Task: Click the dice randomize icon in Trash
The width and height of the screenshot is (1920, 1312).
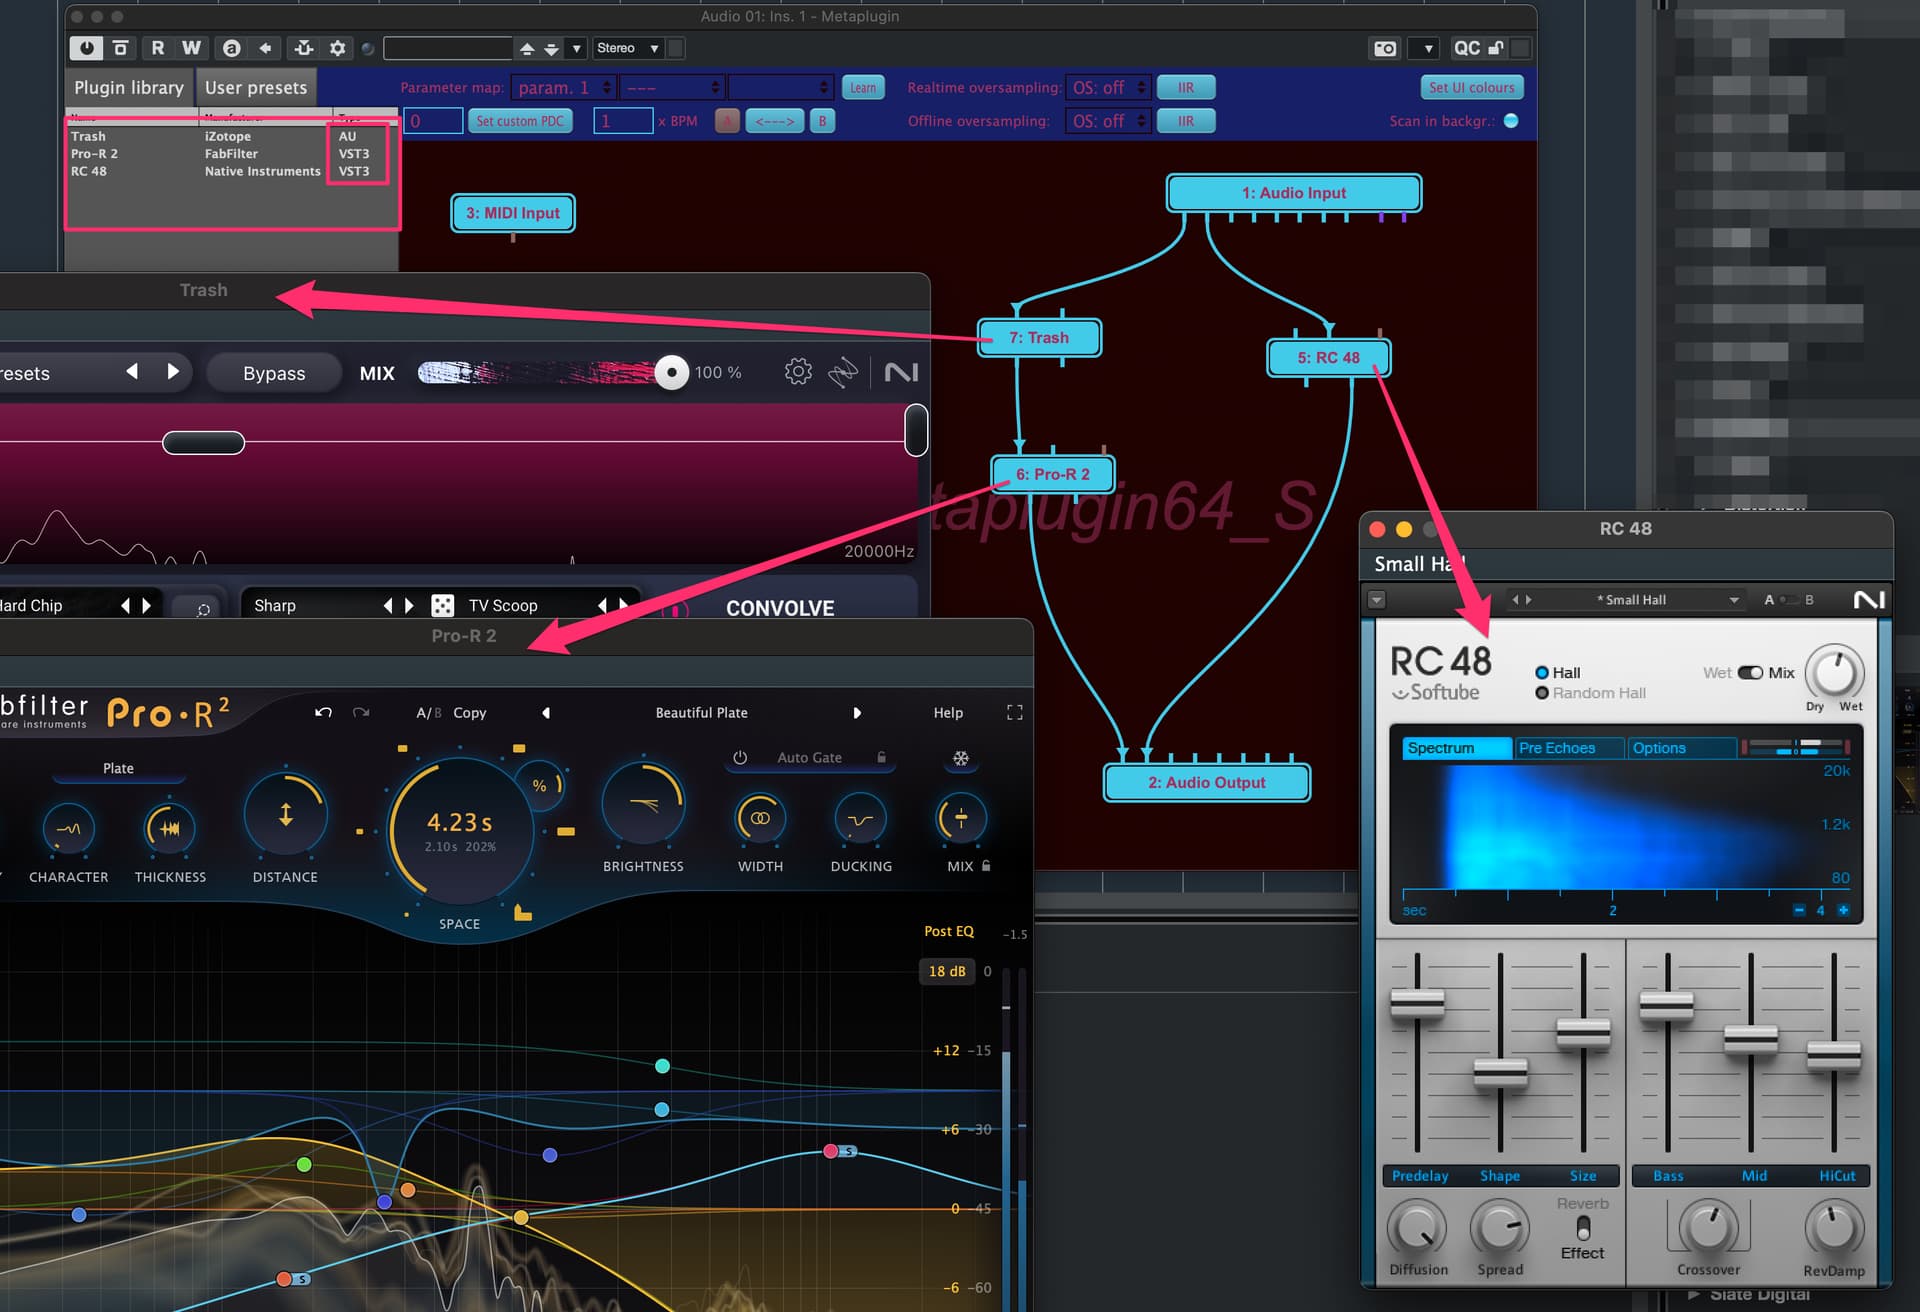Action: point(442,605)
